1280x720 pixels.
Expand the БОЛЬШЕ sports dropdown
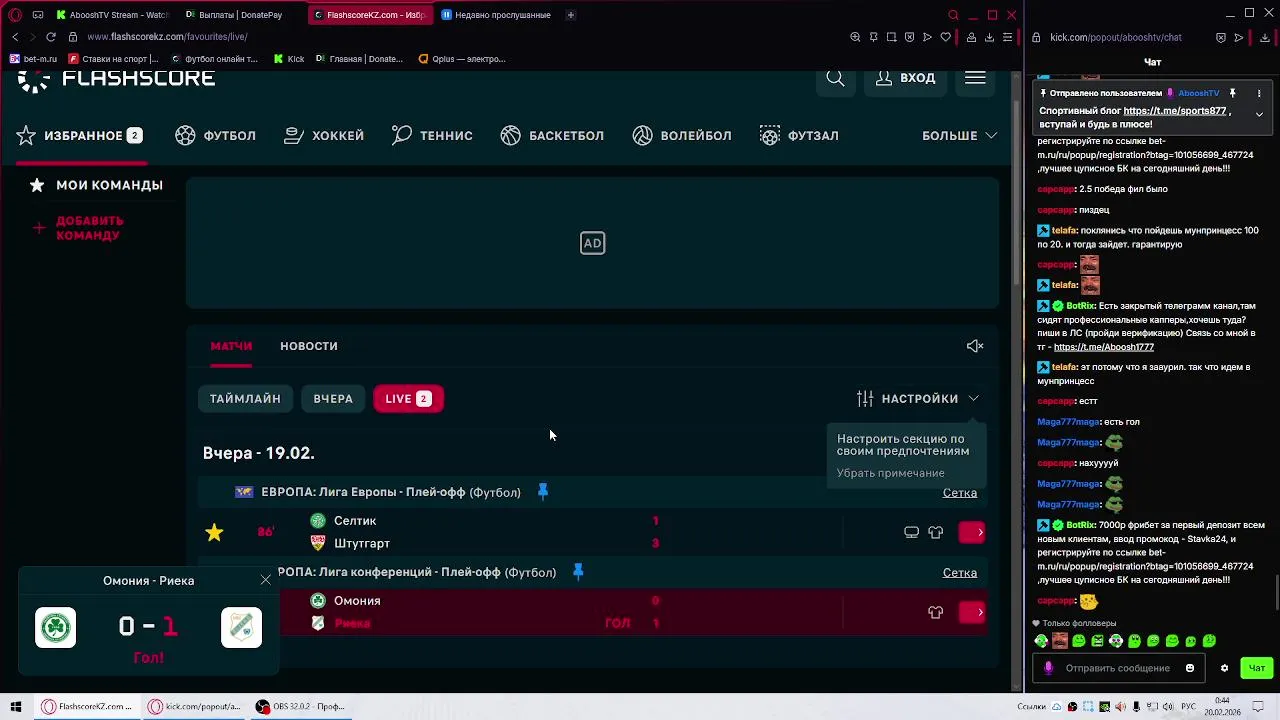(959, 135)
